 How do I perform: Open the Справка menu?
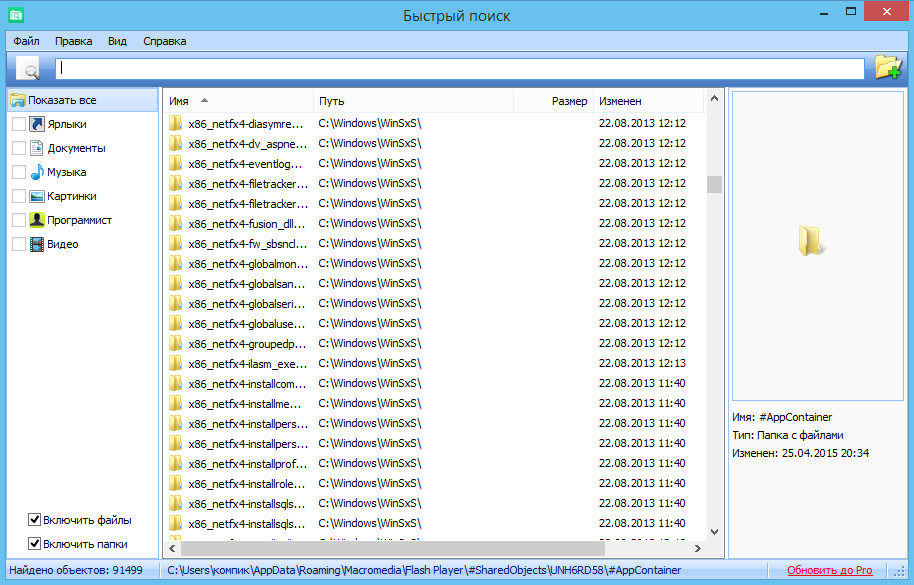point(164,41)
